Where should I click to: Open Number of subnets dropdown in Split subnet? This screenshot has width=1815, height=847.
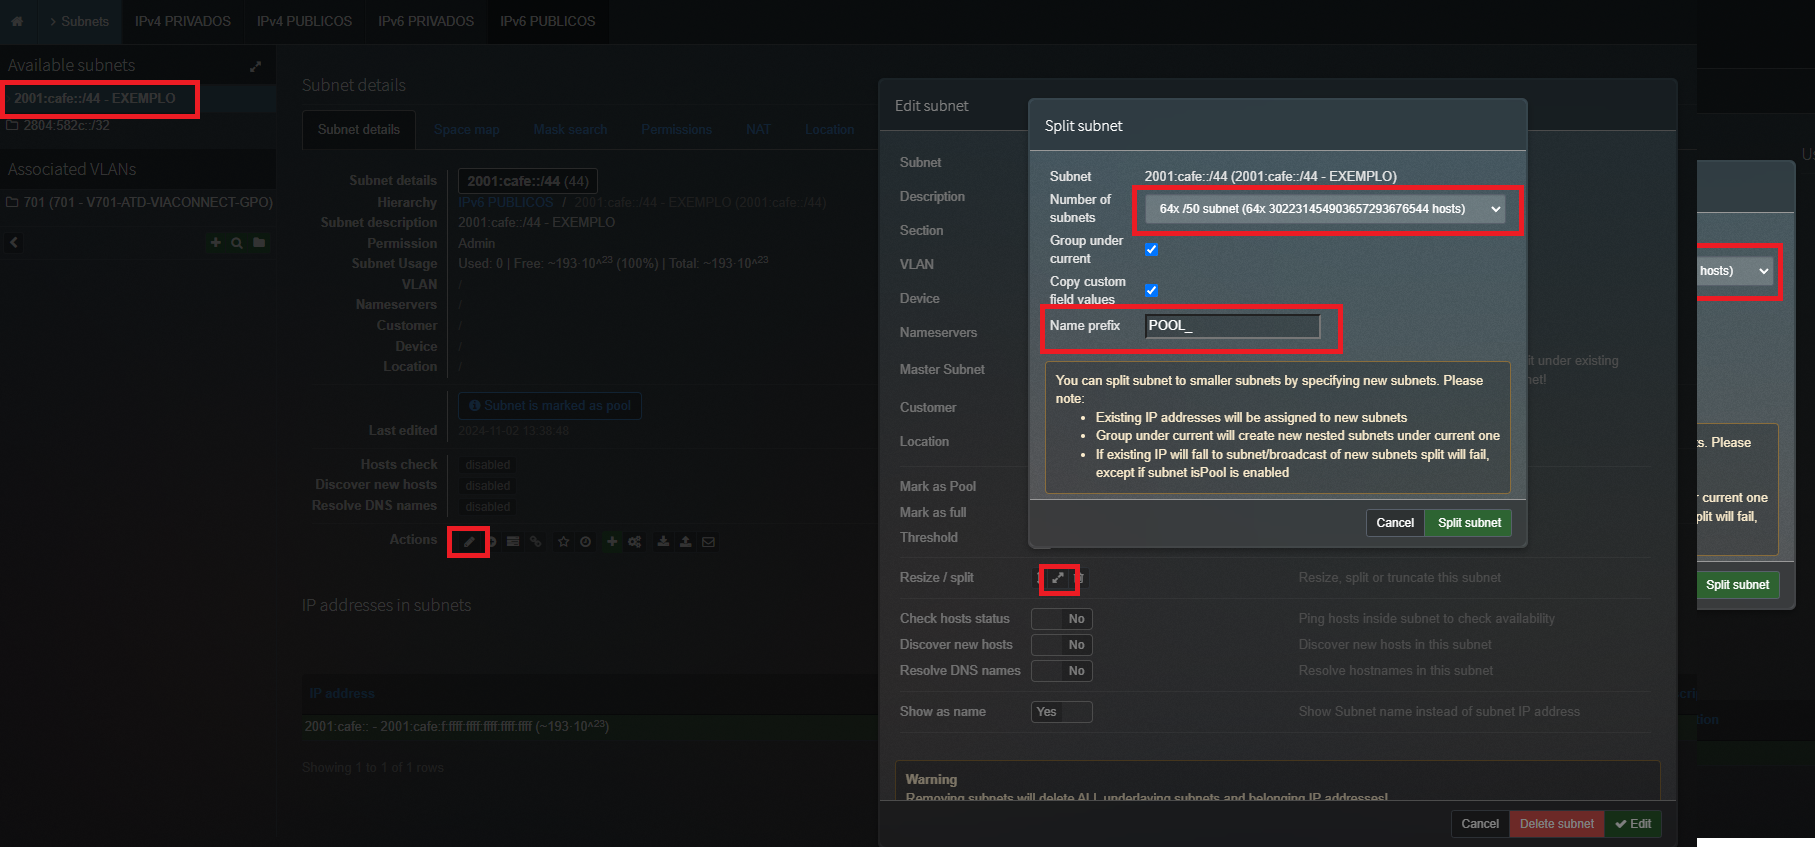click(x=1325, y=209)
